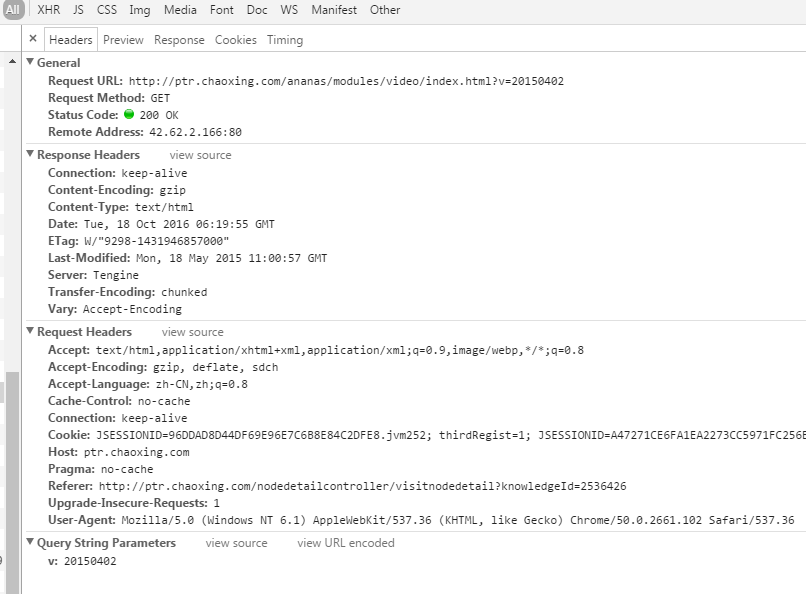Filter requests by XHR
The width and height of the screenshot is (806, 594).
(x=48, y=10)
